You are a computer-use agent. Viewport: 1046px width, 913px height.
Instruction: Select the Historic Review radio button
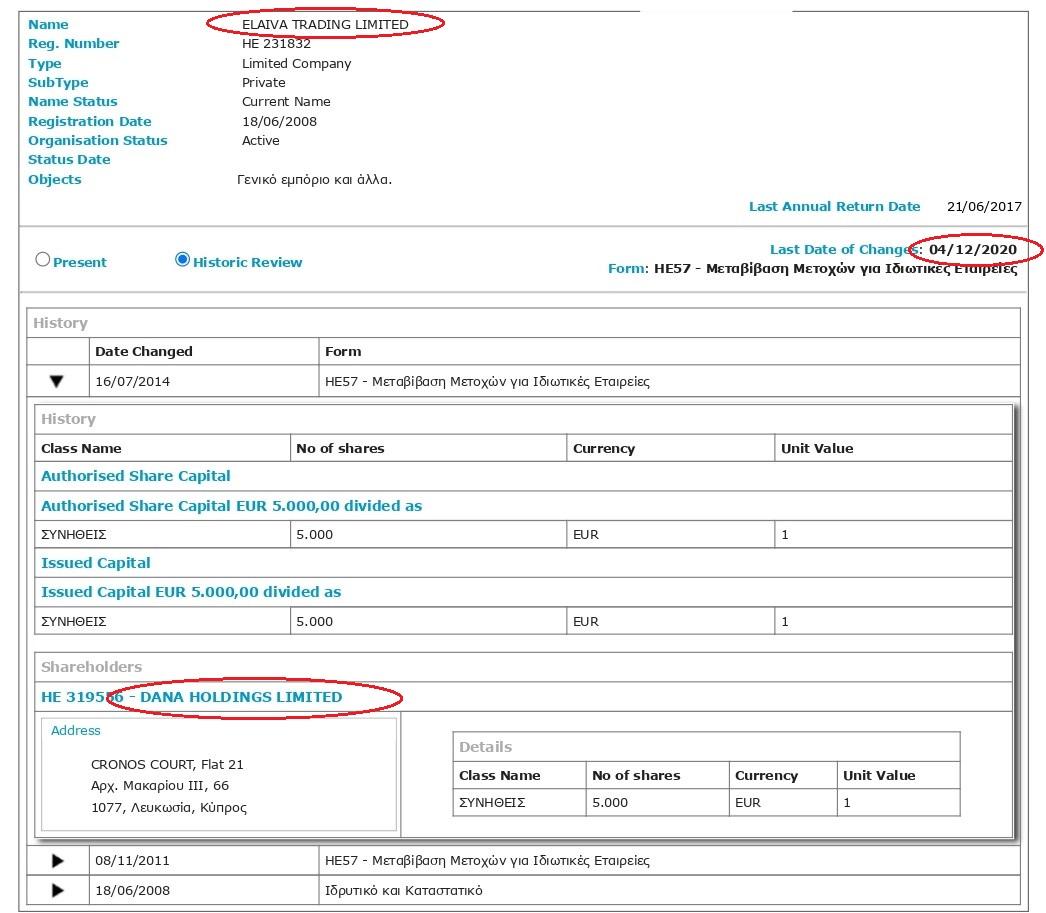pos(182,260)
